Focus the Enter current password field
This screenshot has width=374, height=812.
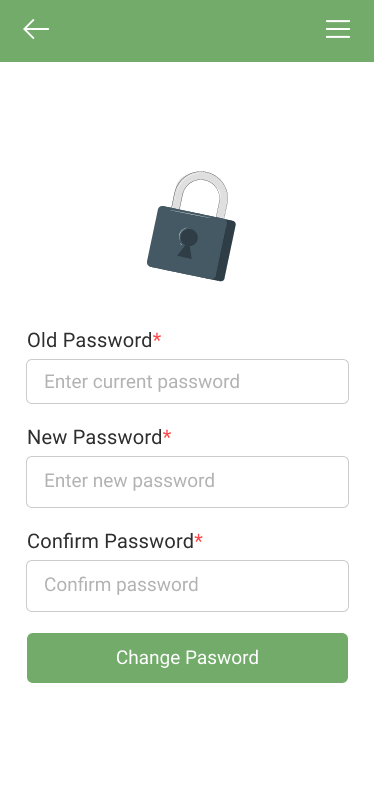pos(188,382)
